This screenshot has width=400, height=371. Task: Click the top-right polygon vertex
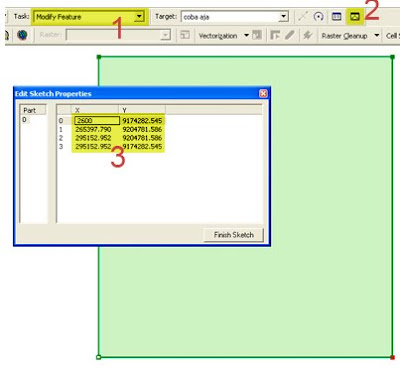(x=392, y=57)
